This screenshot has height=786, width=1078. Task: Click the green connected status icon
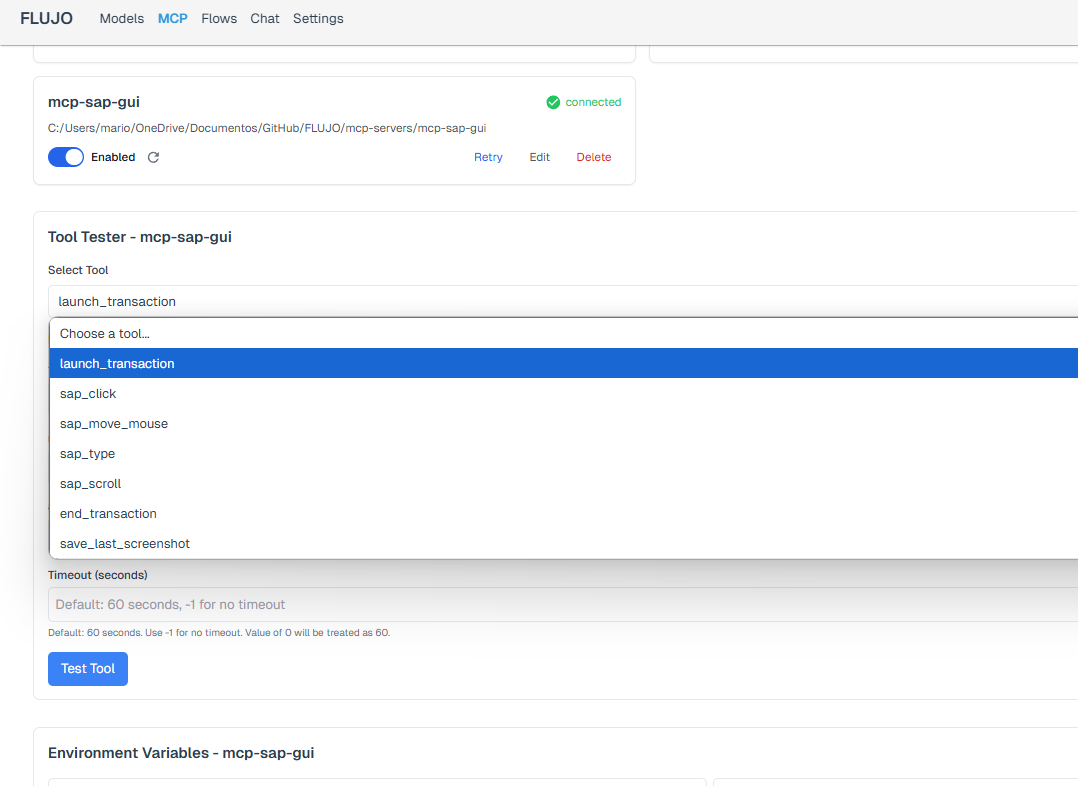tap(553, 102)
